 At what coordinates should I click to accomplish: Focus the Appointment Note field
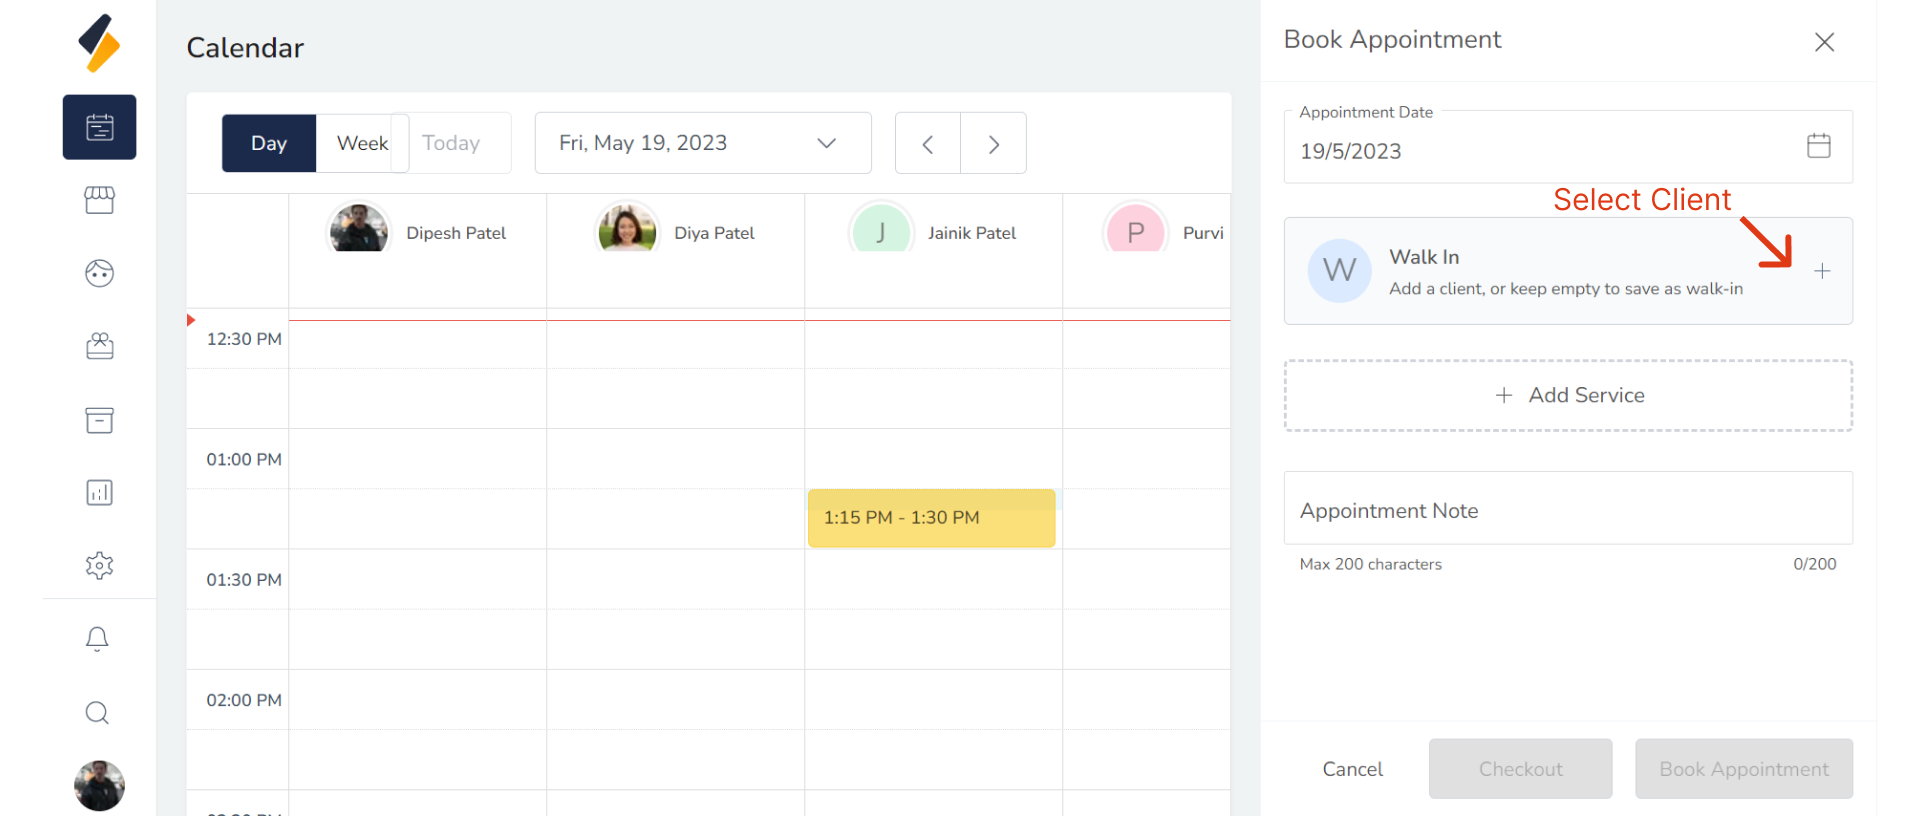[x=1567, y=510]
